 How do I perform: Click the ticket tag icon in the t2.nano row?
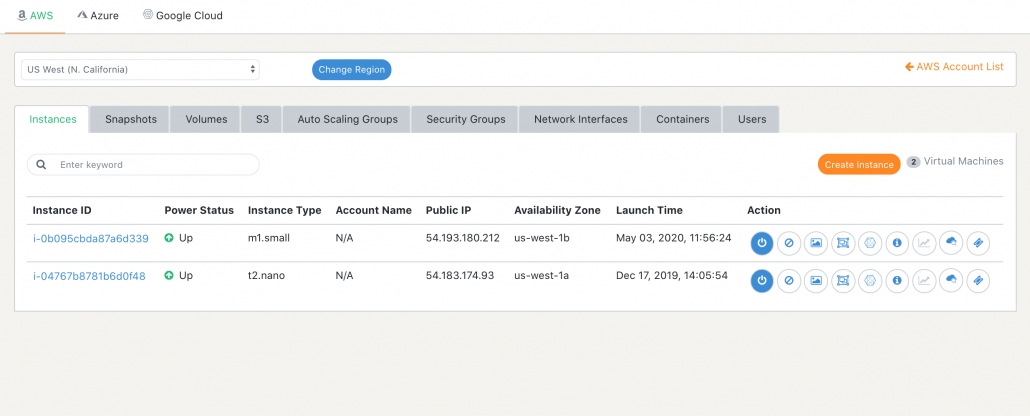click(x=978, y=281)
